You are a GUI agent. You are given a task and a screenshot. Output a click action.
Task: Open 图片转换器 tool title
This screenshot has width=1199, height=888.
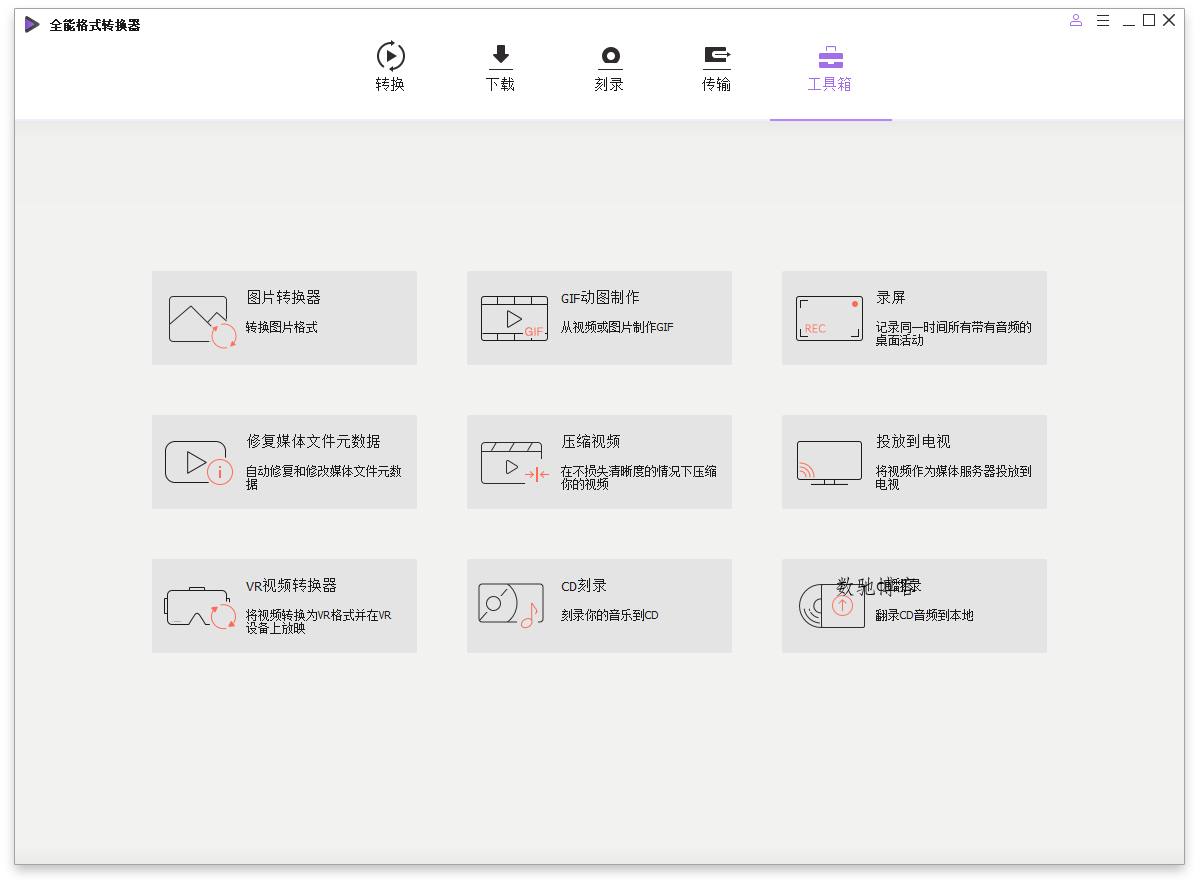(x=284, y=298)
